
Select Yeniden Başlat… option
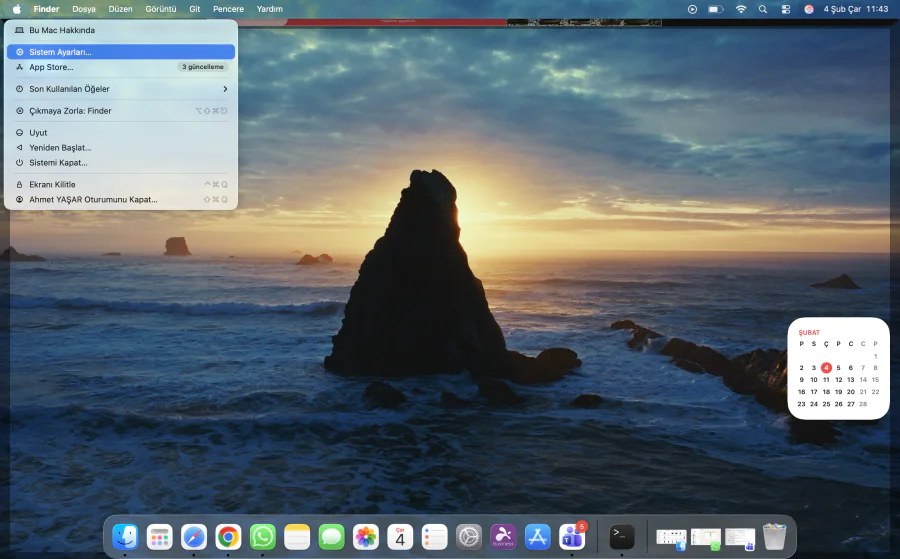point(121,147)
